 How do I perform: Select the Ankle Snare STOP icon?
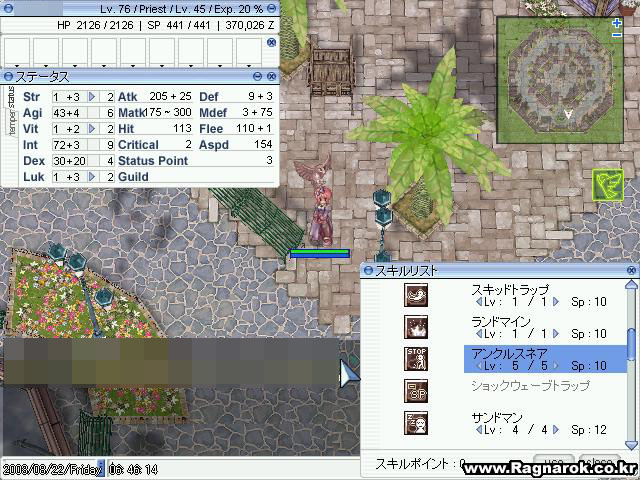pyautogui.click(x=416, y=359)
